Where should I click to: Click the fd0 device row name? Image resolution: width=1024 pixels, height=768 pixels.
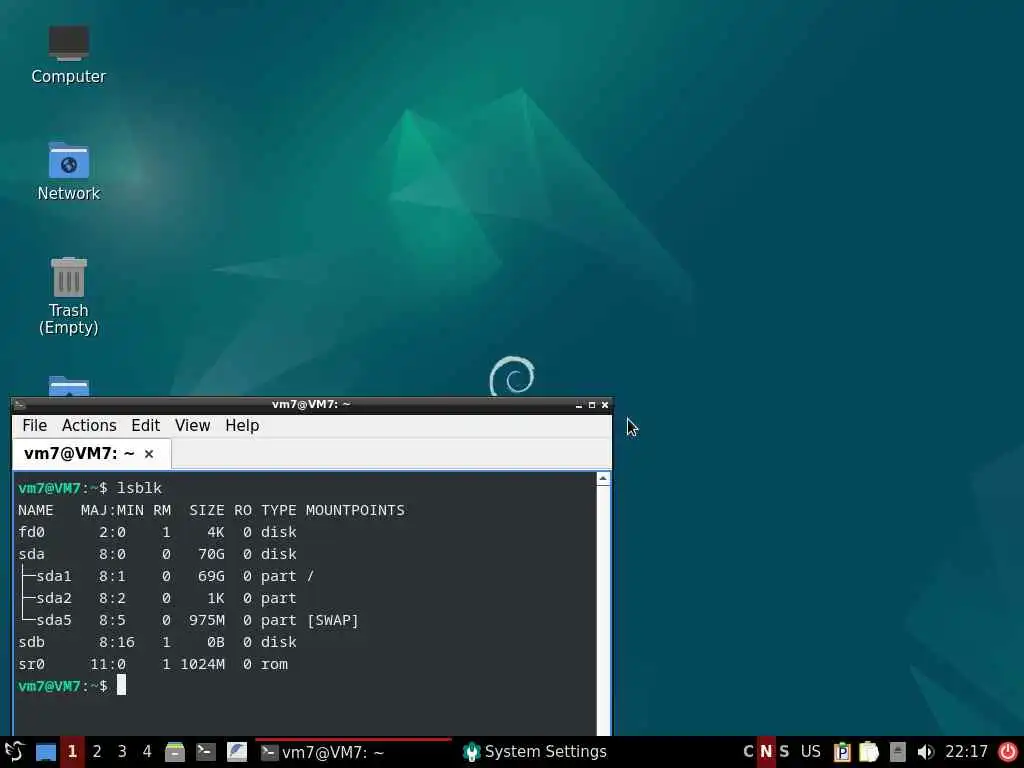pos(31,532)
